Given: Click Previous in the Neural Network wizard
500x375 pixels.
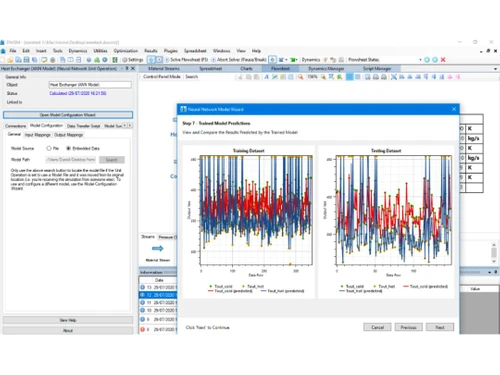Looking at the screenshot, I should click(408, 327).
